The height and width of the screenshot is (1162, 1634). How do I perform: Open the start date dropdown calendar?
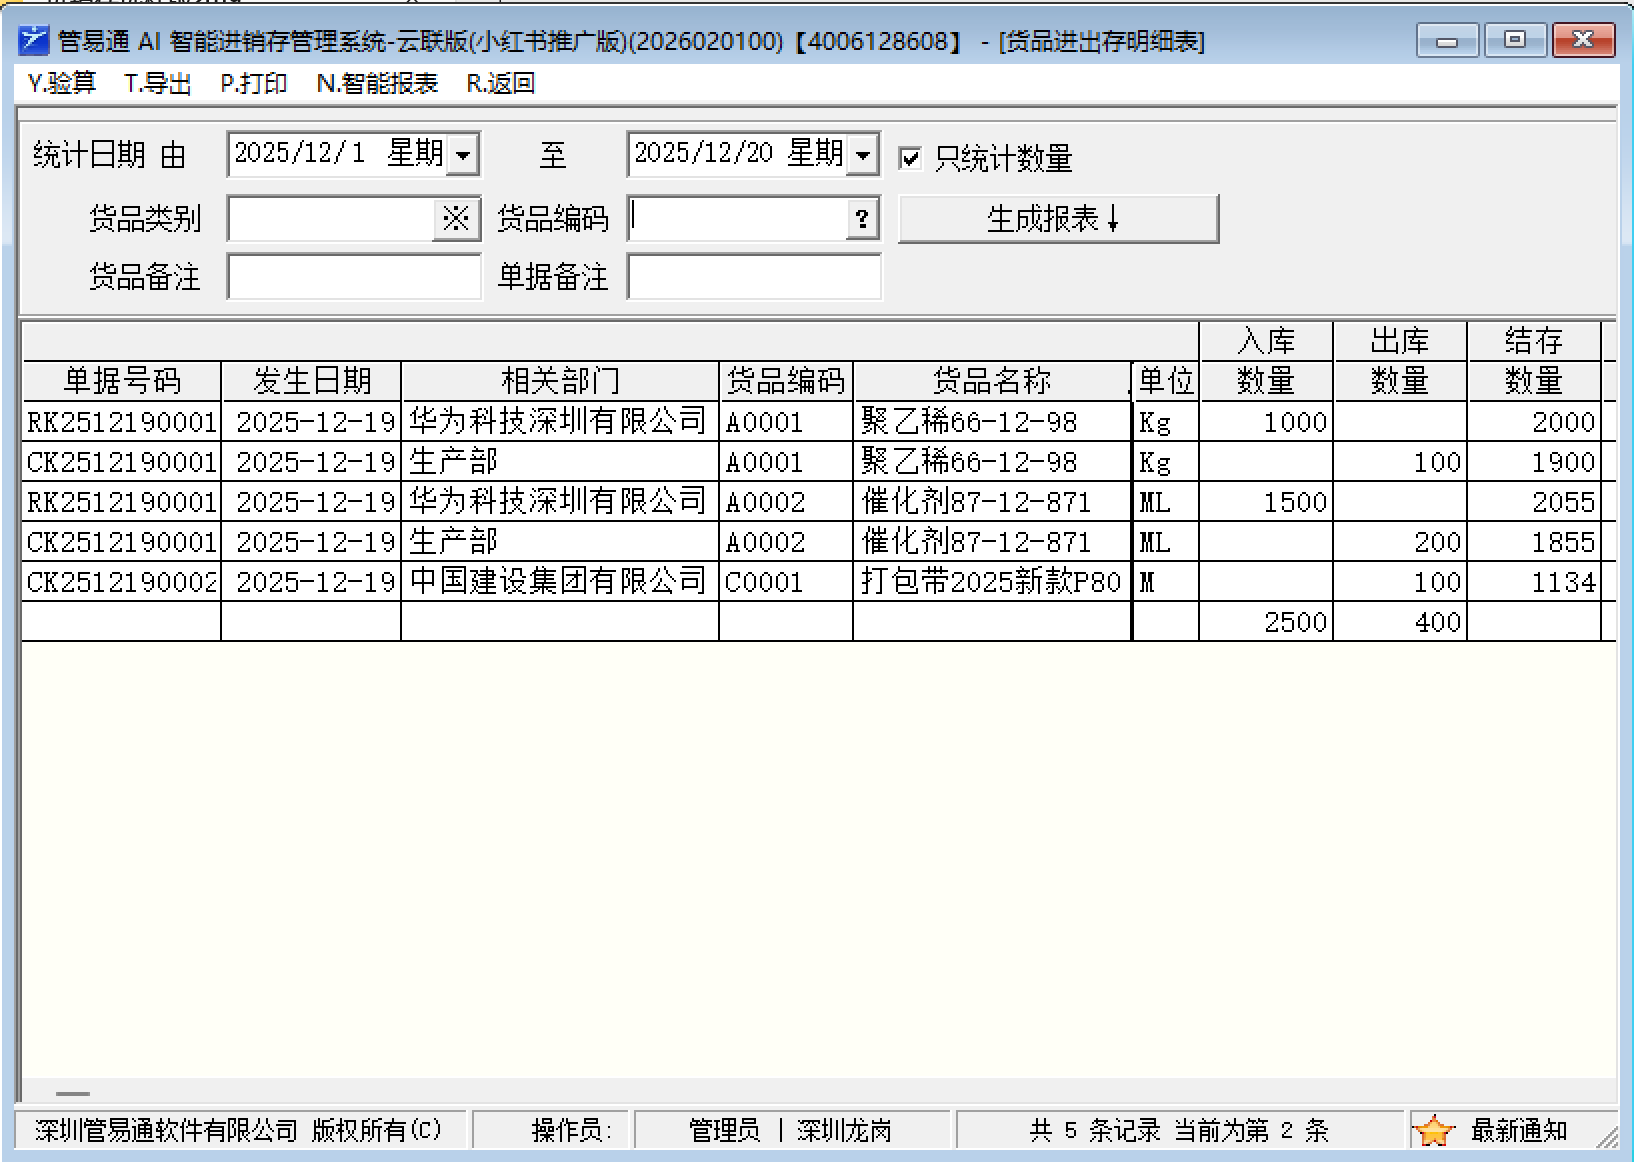463,155
